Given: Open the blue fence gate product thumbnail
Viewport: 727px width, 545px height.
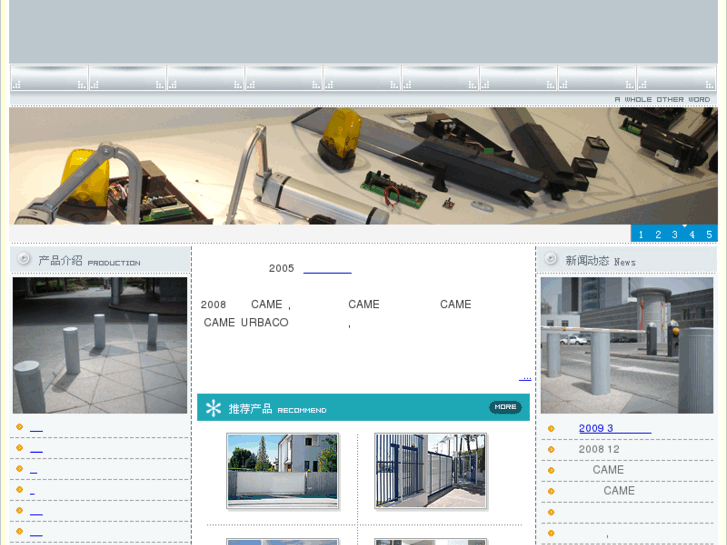Looking at the screenshot, I should click(x=430, y=471).
